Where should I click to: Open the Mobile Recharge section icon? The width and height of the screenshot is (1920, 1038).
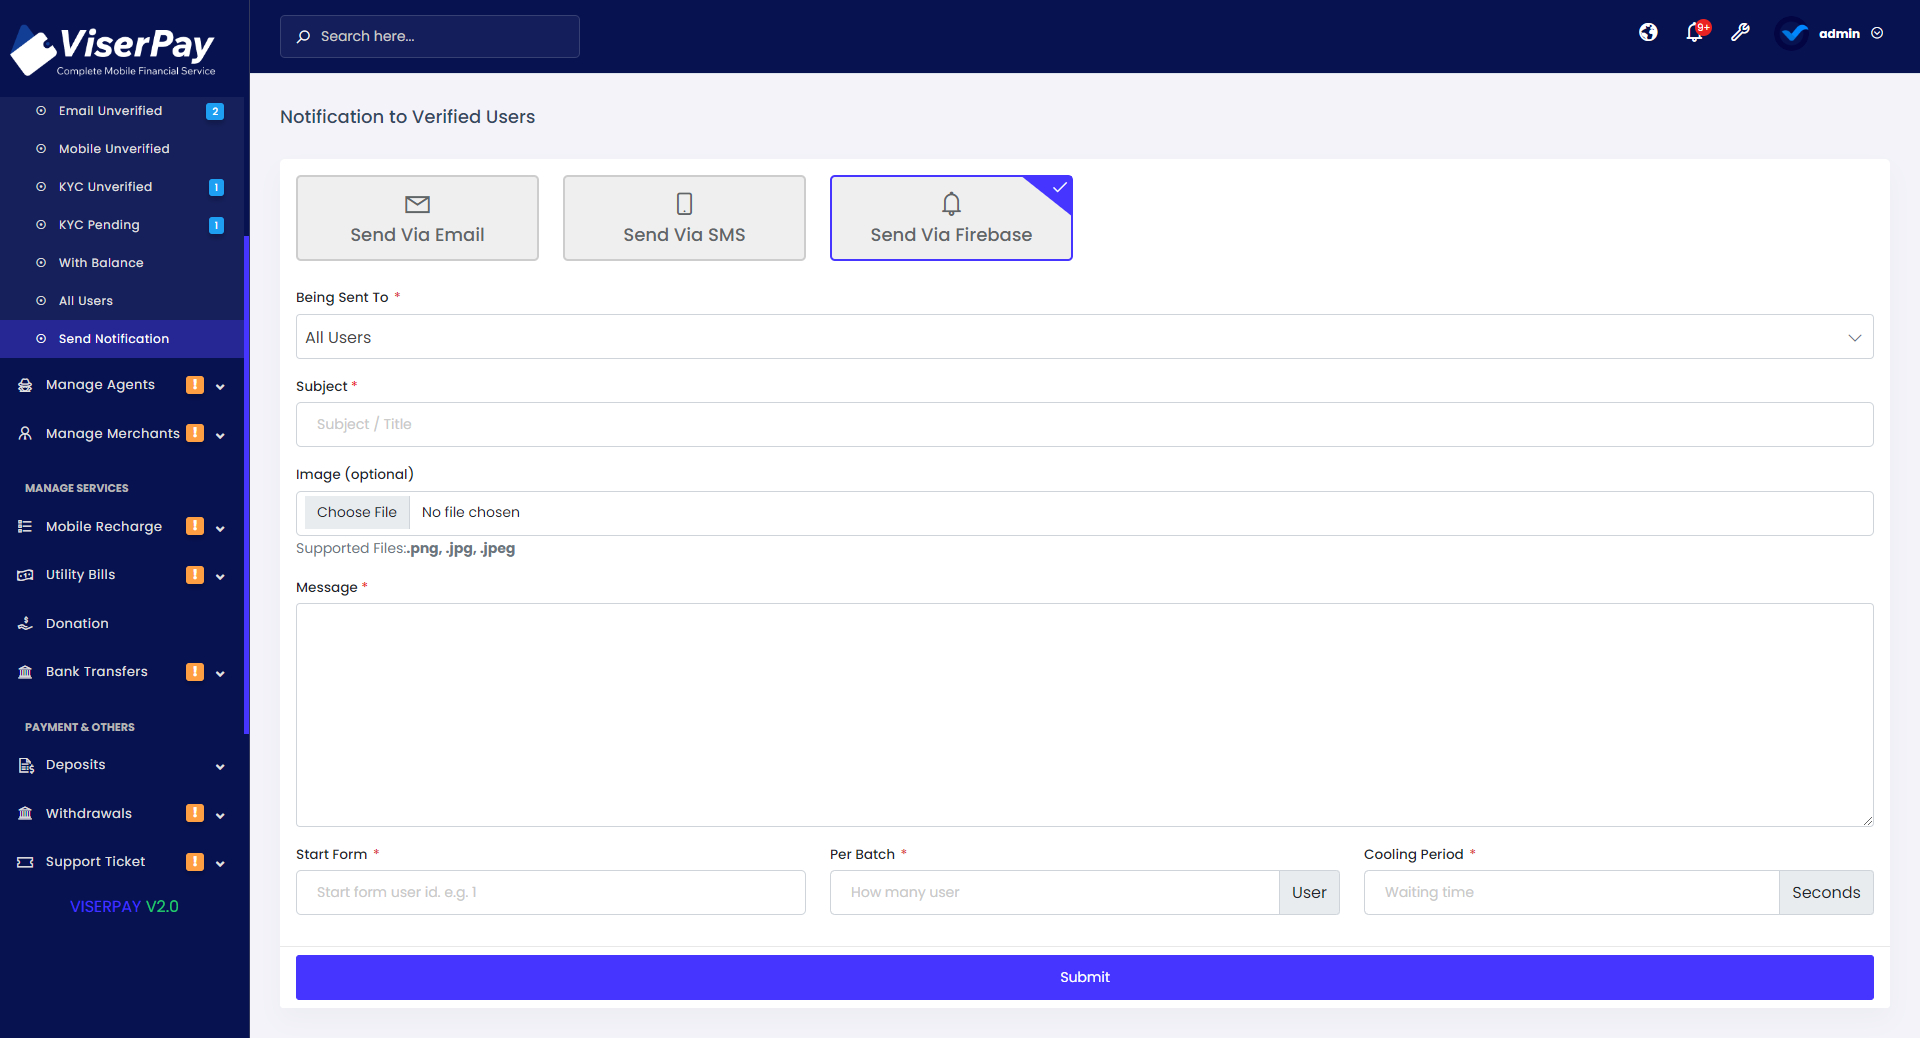[24, 527]
